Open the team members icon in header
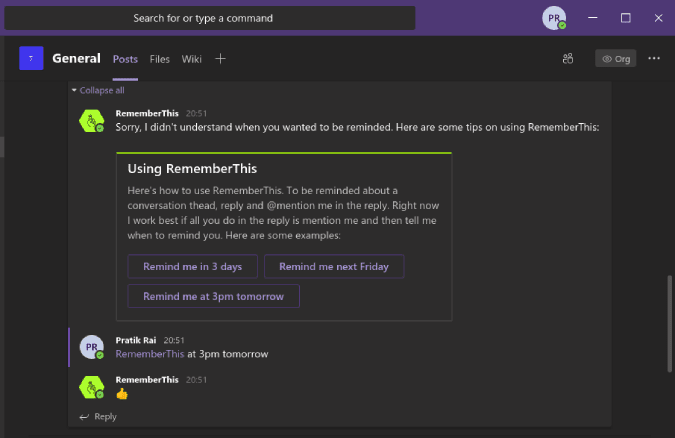This screenshot has width=675, height=438. 568,59
